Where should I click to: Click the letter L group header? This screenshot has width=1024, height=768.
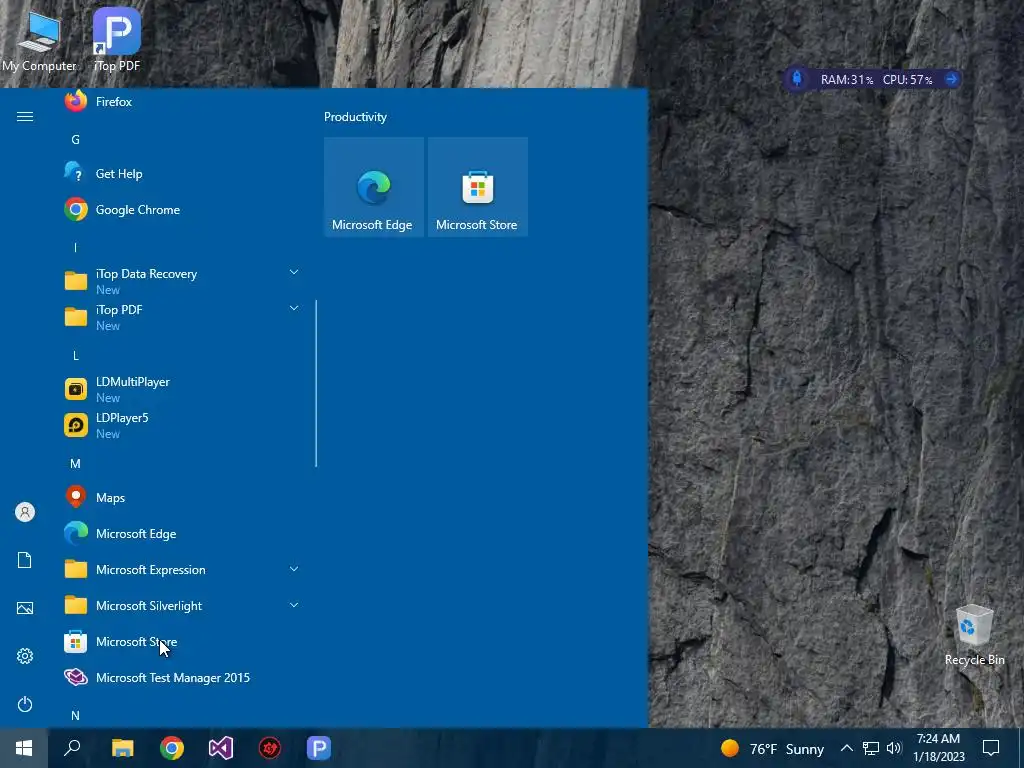point(76,356)
